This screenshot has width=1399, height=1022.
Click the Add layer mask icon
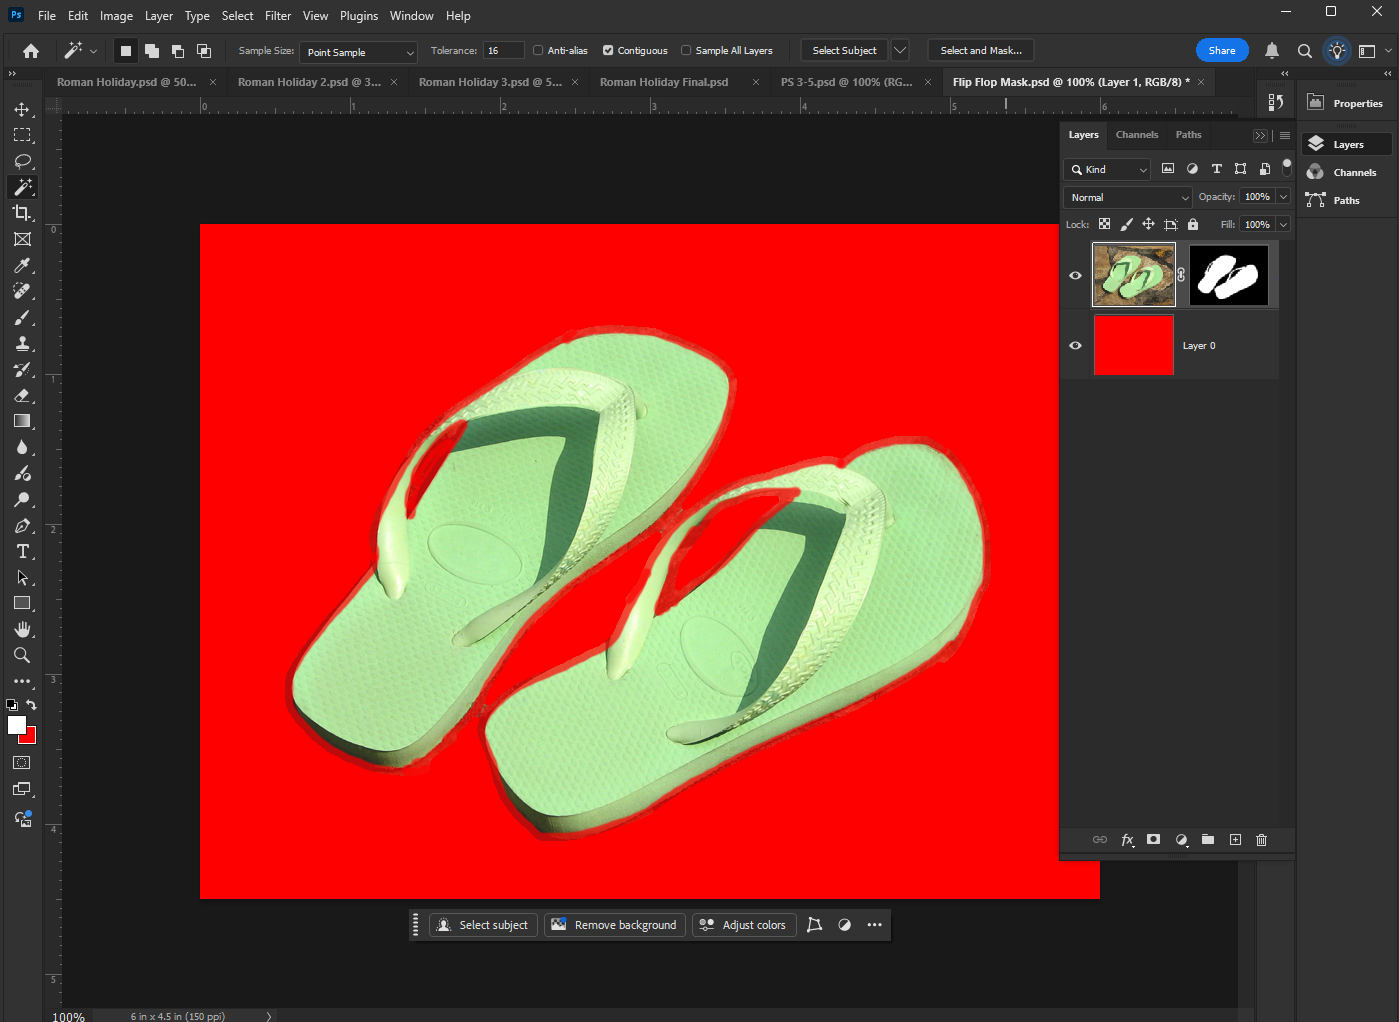point(1154,840)
